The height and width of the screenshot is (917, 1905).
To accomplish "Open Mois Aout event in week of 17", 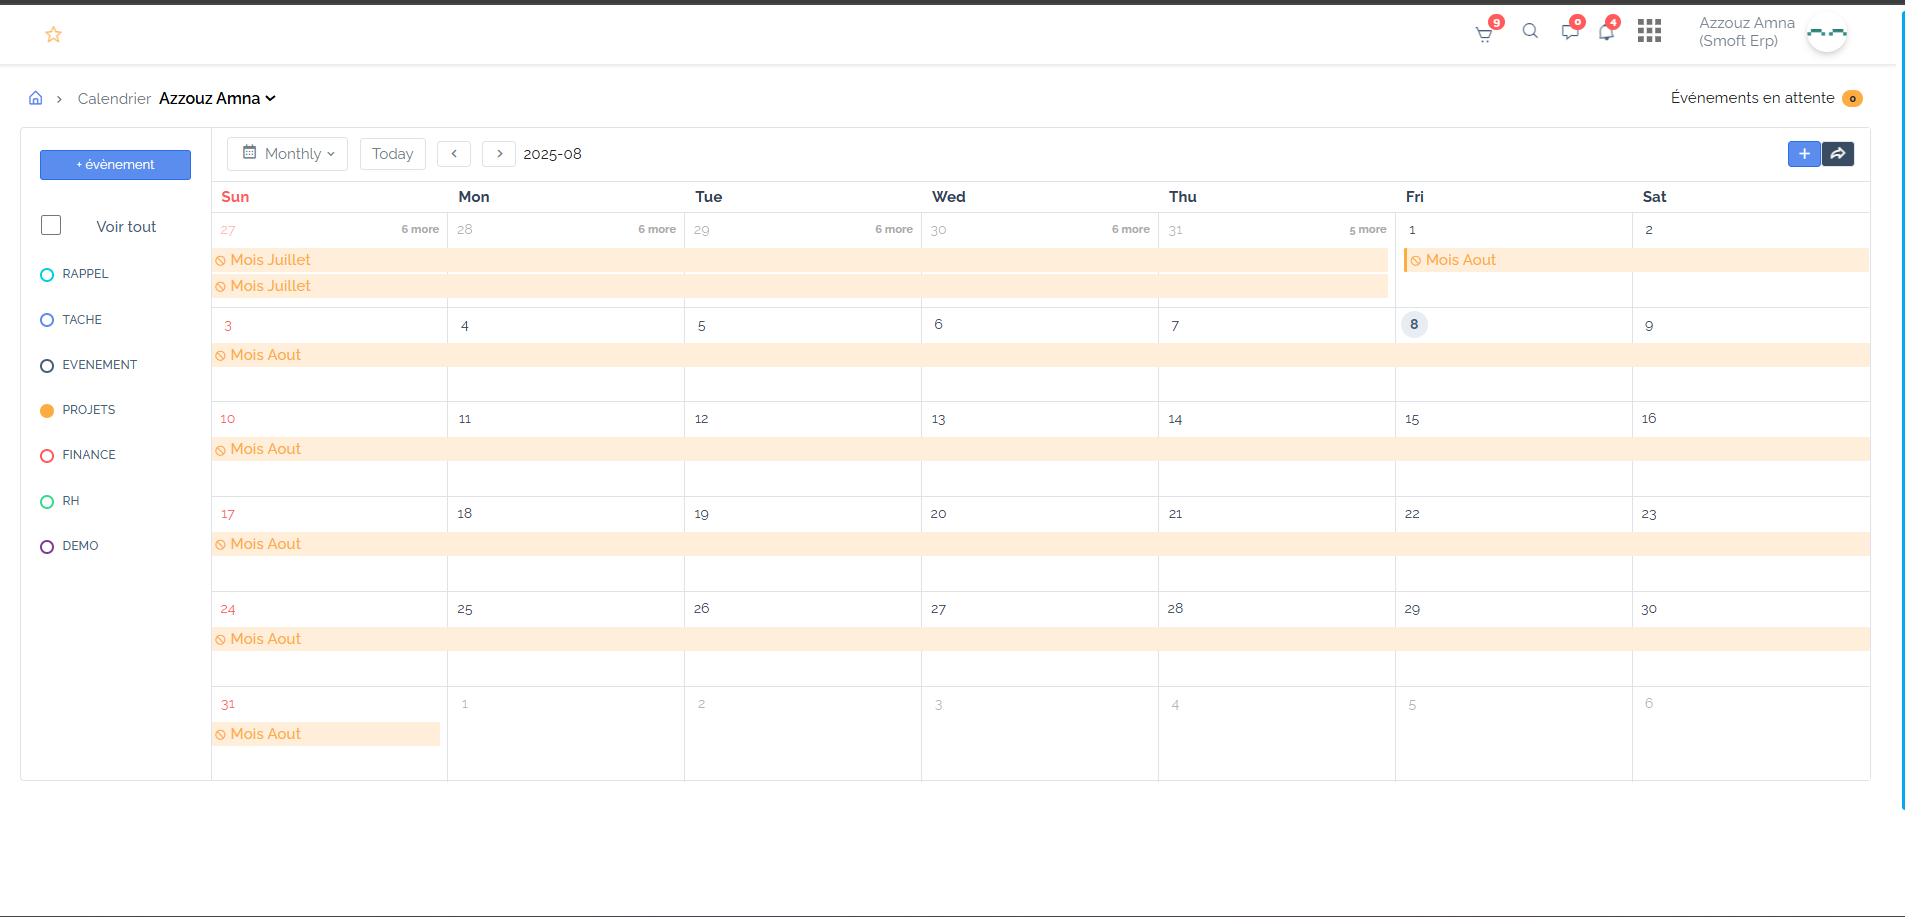I will (x=1041, y=544).
